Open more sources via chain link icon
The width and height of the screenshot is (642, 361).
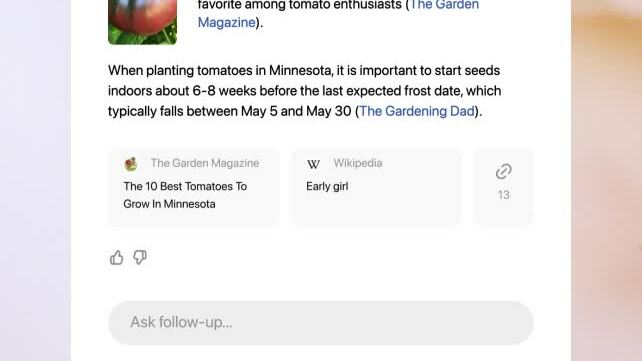[x=504, y=171]
